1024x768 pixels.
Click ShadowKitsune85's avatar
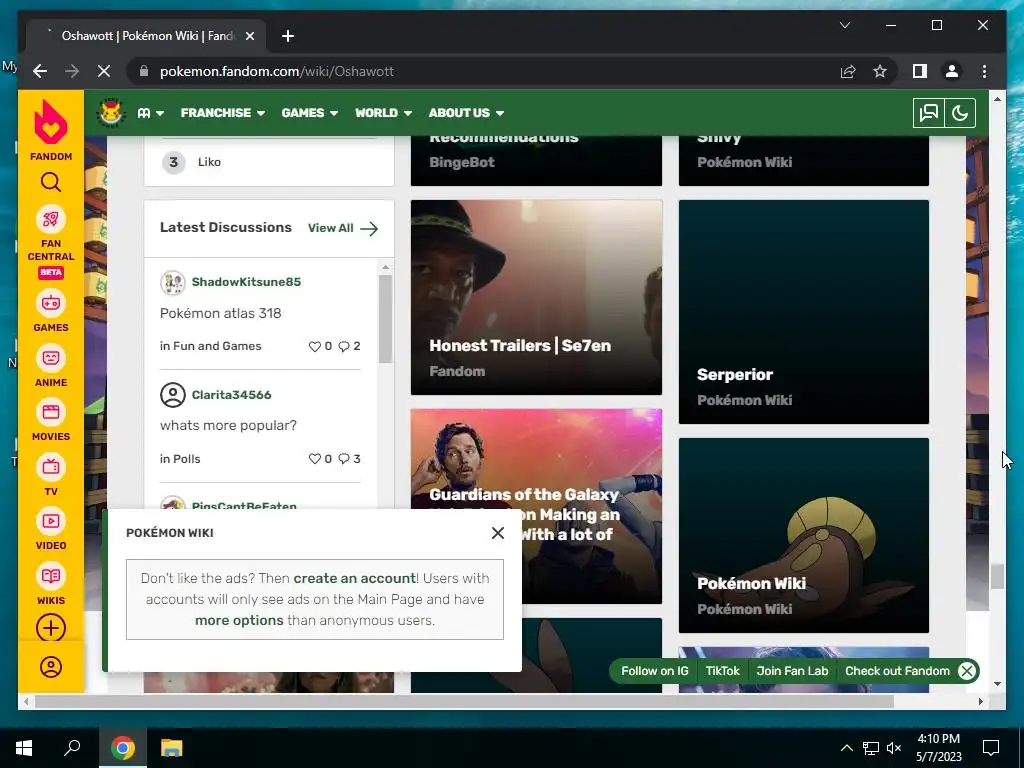click(x=172, y=283)
